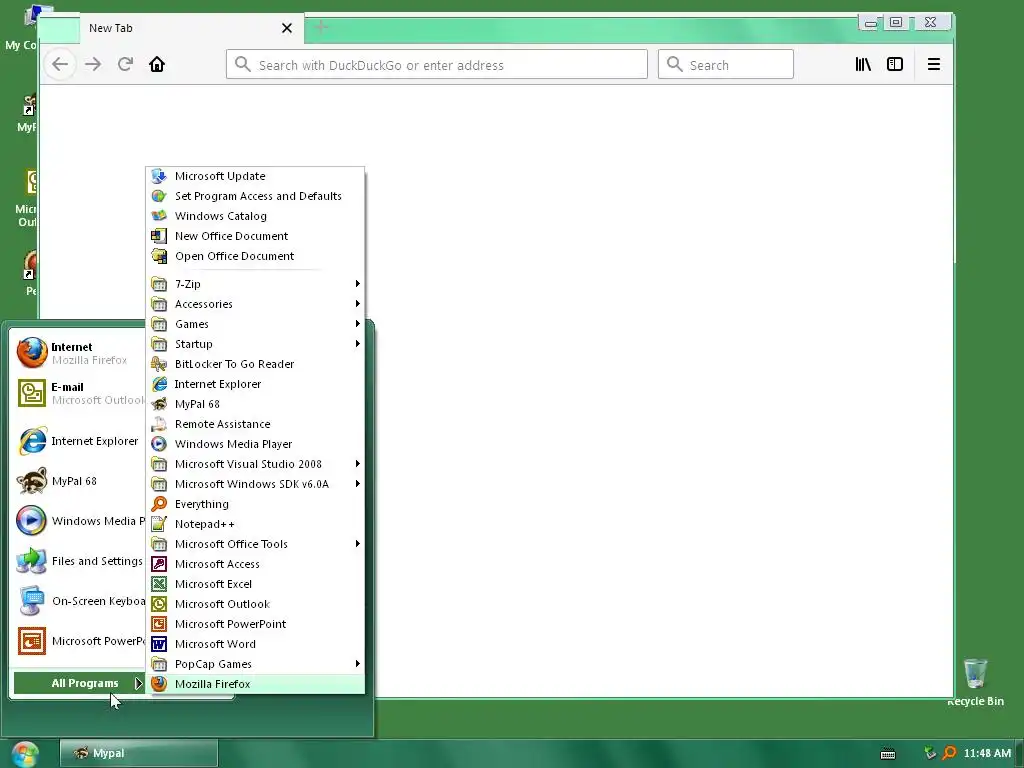This screenshot has height=768, width=1024.
Task: Launch the Everything search tool
Action: (x=255, y=504)
